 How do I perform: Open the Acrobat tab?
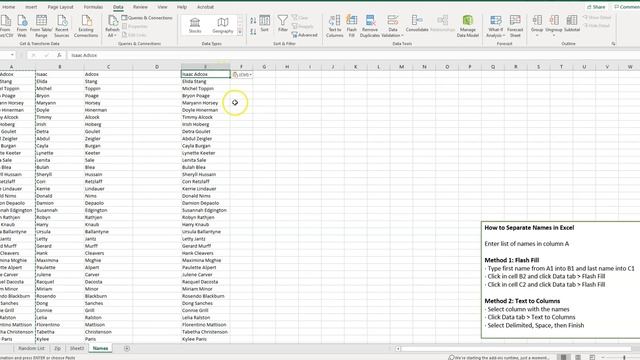tap(205, 7)
